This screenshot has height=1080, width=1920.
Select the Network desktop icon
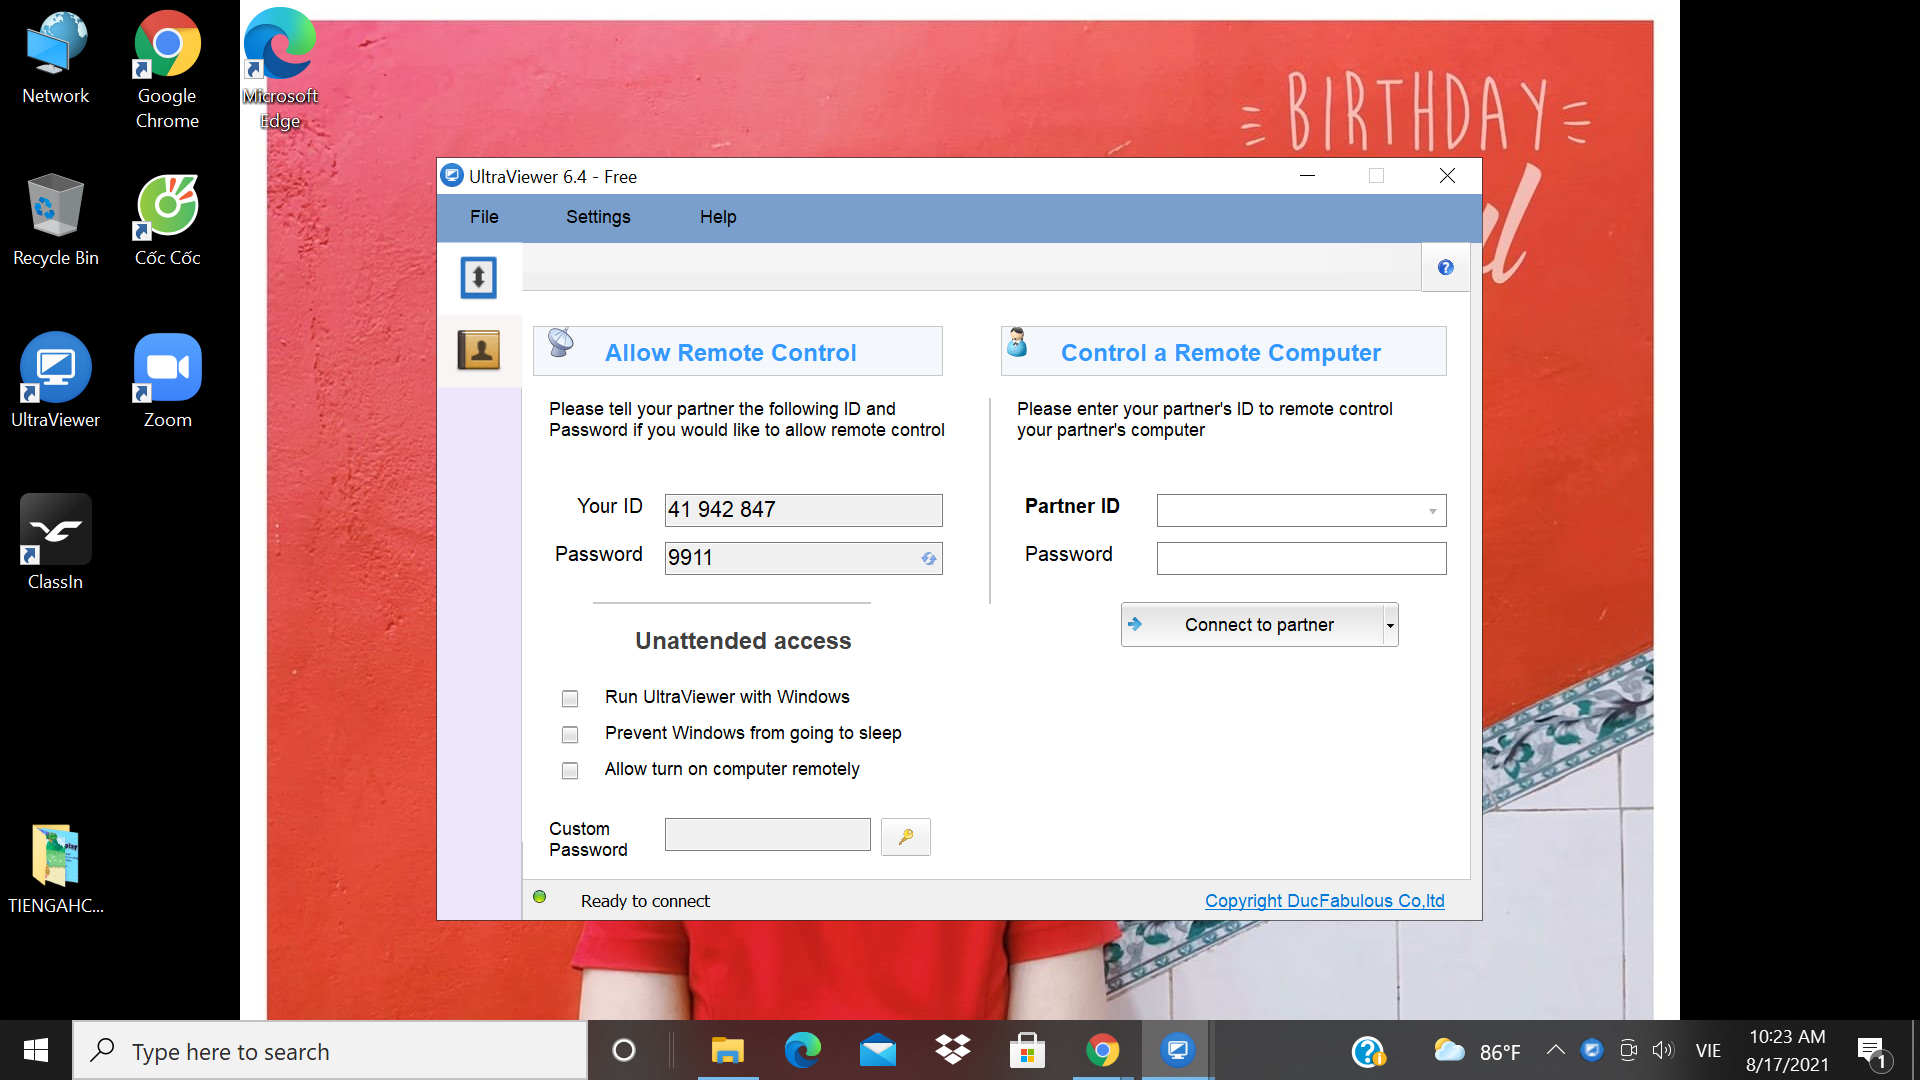(56, 58)
